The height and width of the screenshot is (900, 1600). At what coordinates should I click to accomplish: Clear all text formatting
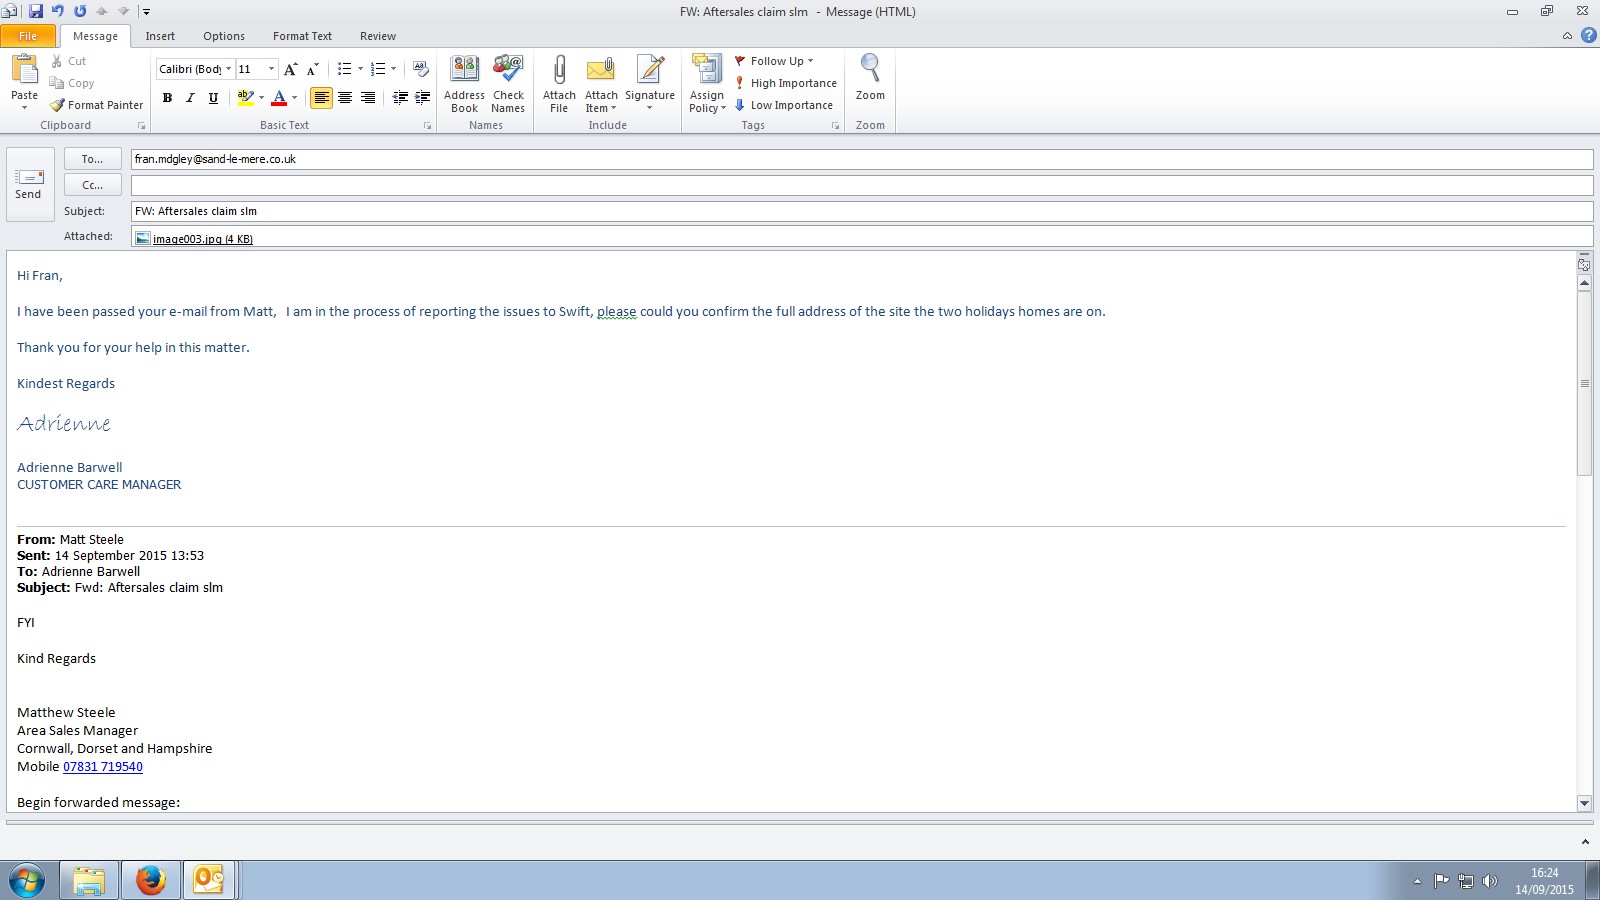[421, 69]
